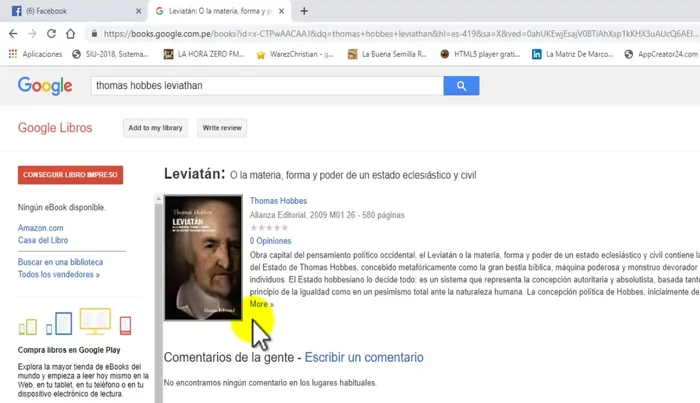
Task: Click the Leviatán book cover thumbnail
Action: [x=203, y=258]
